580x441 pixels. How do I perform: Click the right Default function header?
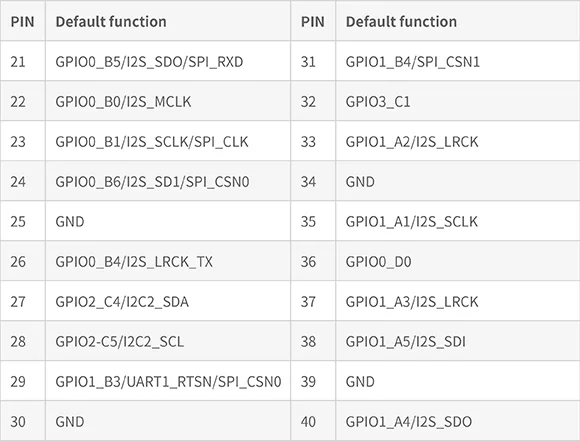coord(458,21)
